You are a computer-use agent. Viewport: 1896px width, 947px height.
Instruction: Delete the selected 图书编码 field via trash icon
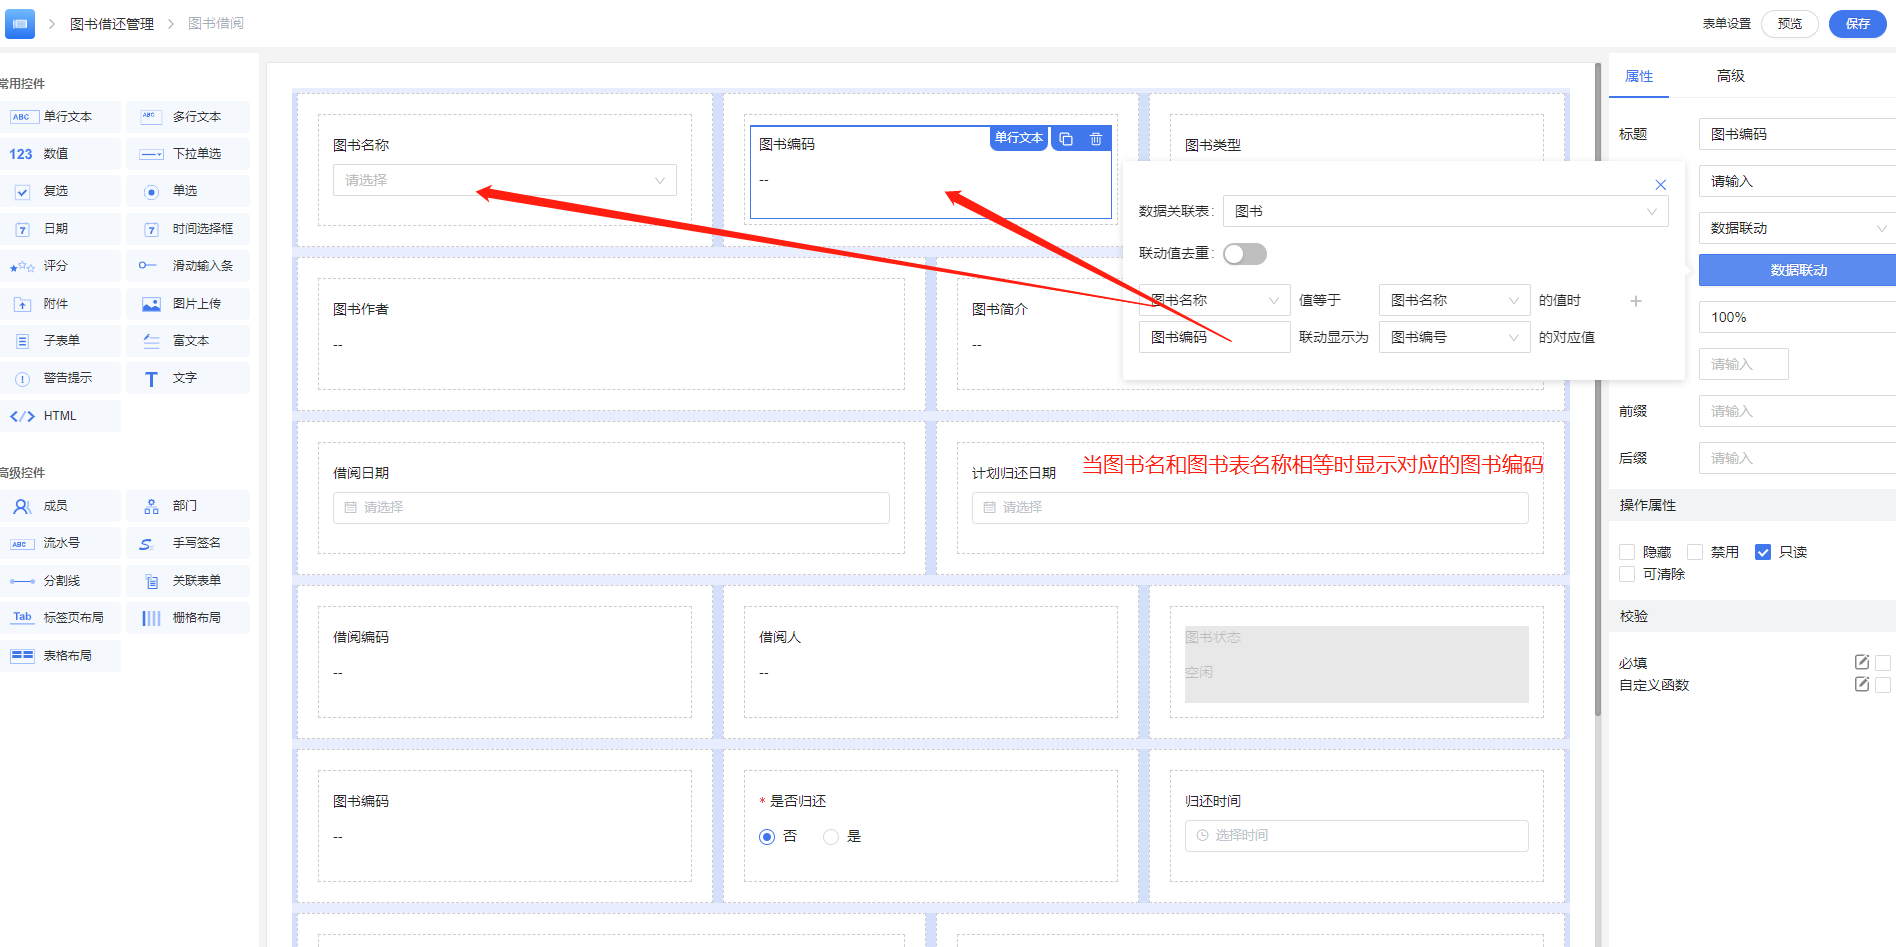point(1096,139)
